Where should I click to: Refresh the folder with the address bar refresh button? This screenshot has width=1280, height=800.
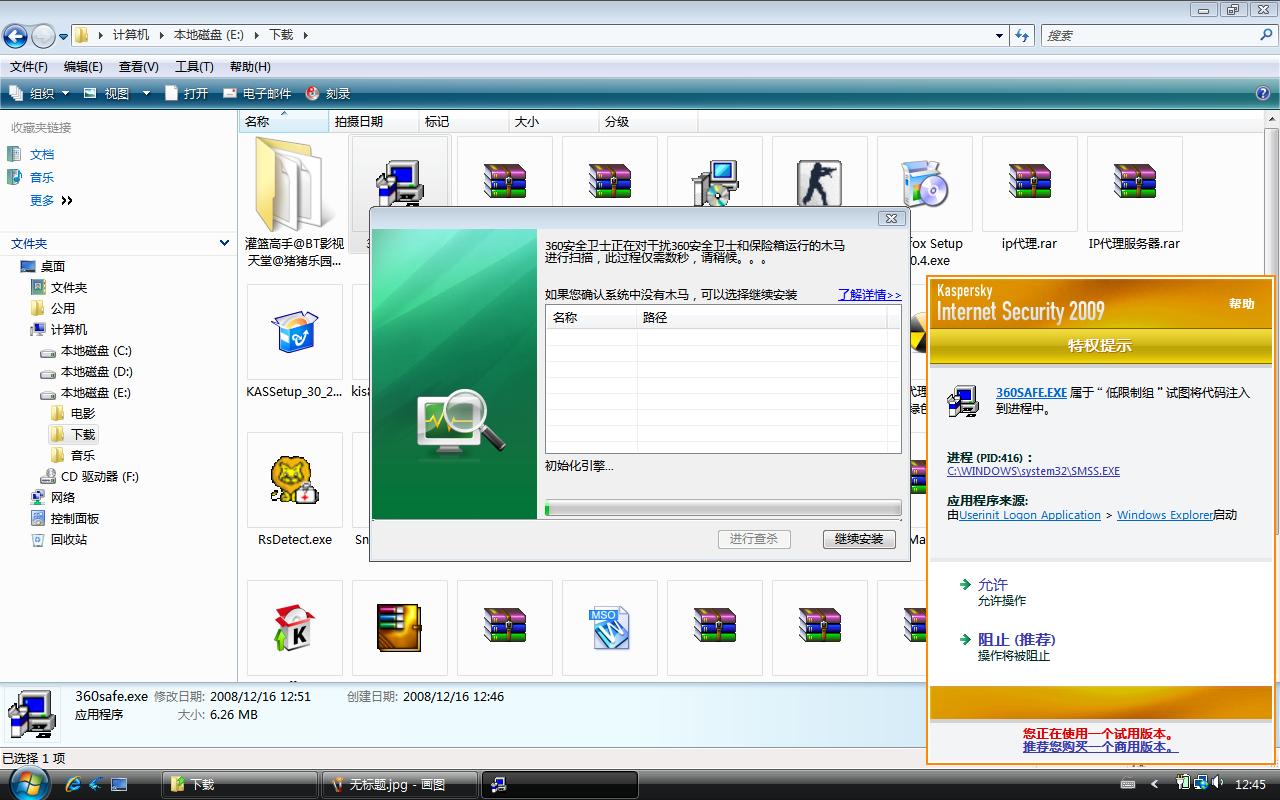(1022, 35)
